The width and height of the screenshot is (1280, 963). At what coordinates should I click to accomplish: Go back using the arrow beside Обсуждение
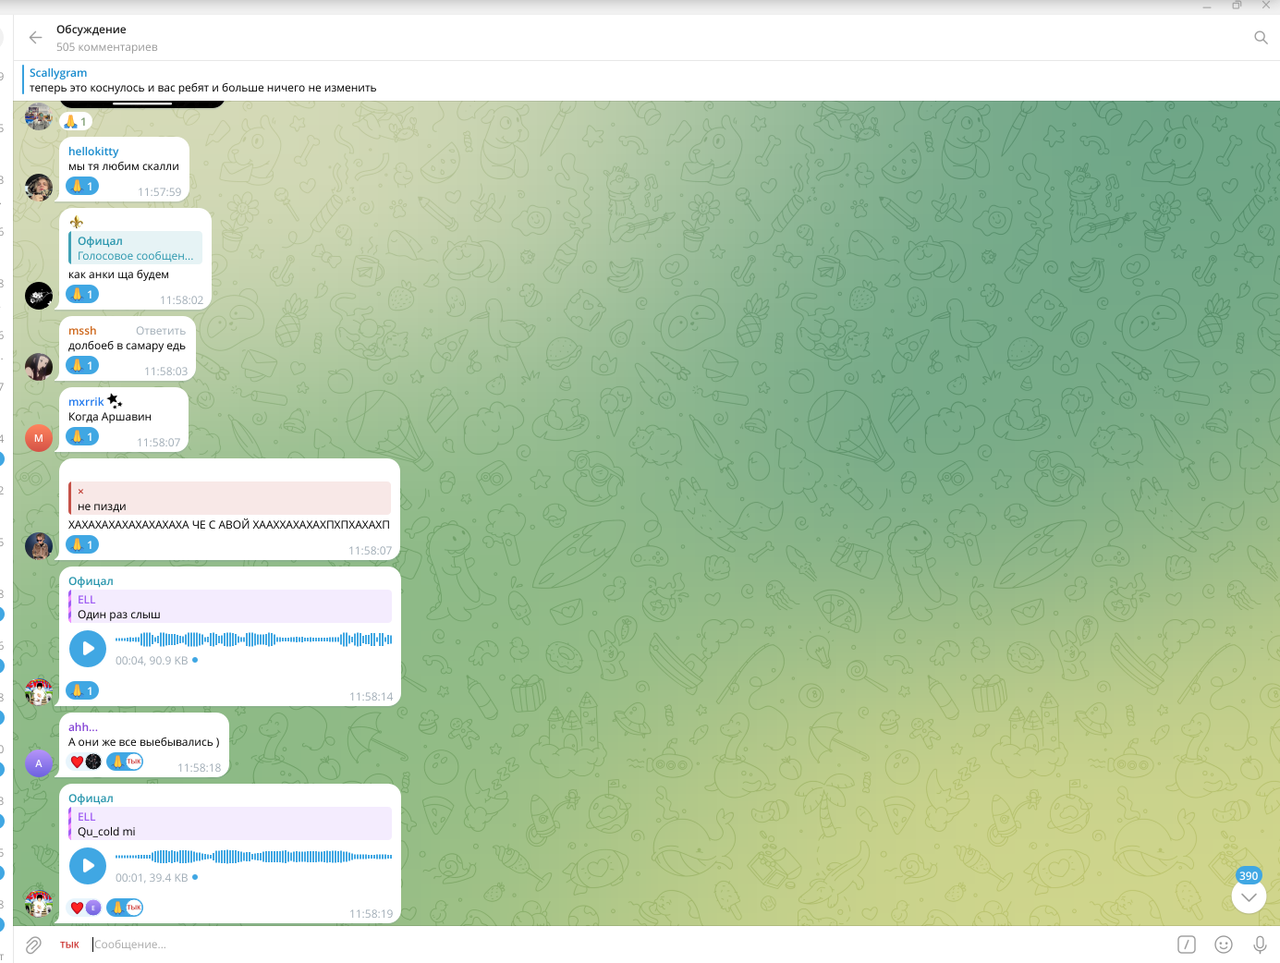[36, 38]
